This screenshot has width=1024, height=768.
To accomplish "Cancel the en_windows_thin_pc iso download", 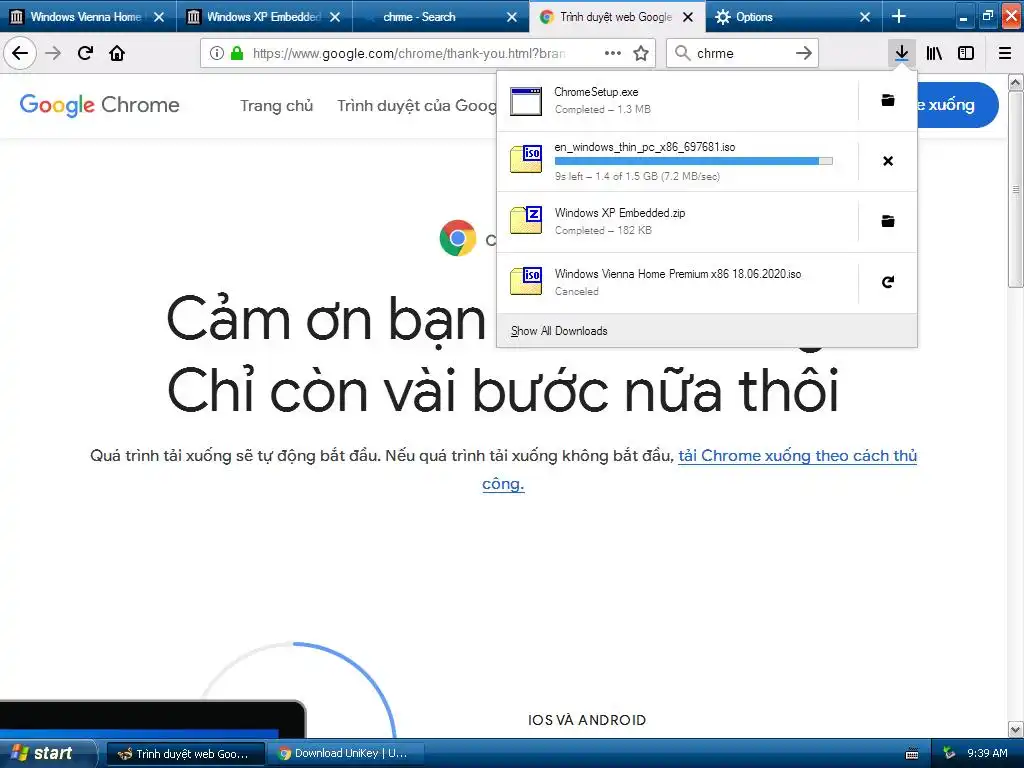I will tap(888, 161).
